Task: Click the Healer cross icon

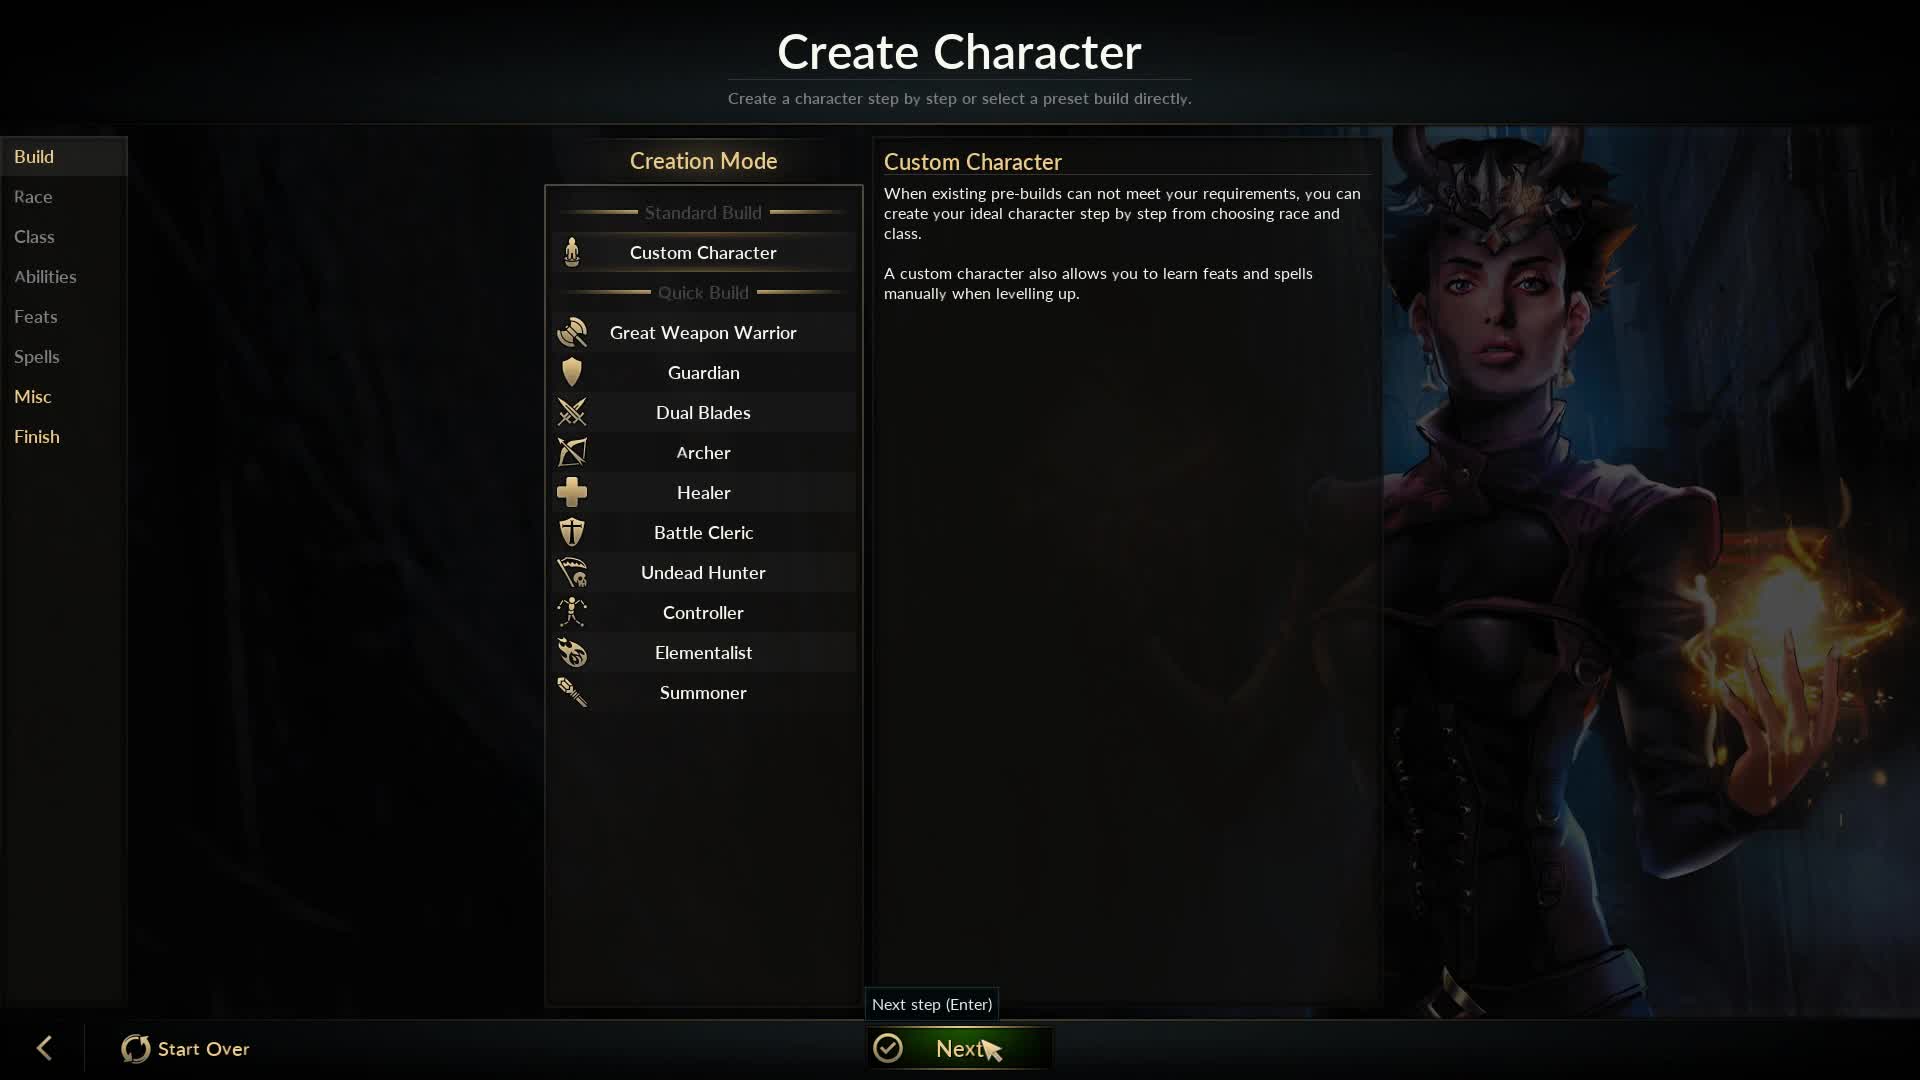Action: coord(572,492)
